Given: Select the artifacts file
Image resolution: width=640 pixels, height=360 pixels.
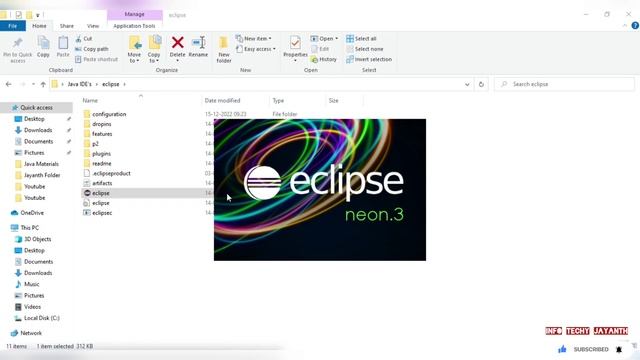Looking at the screenshot, I should click(x=98, y=183).
